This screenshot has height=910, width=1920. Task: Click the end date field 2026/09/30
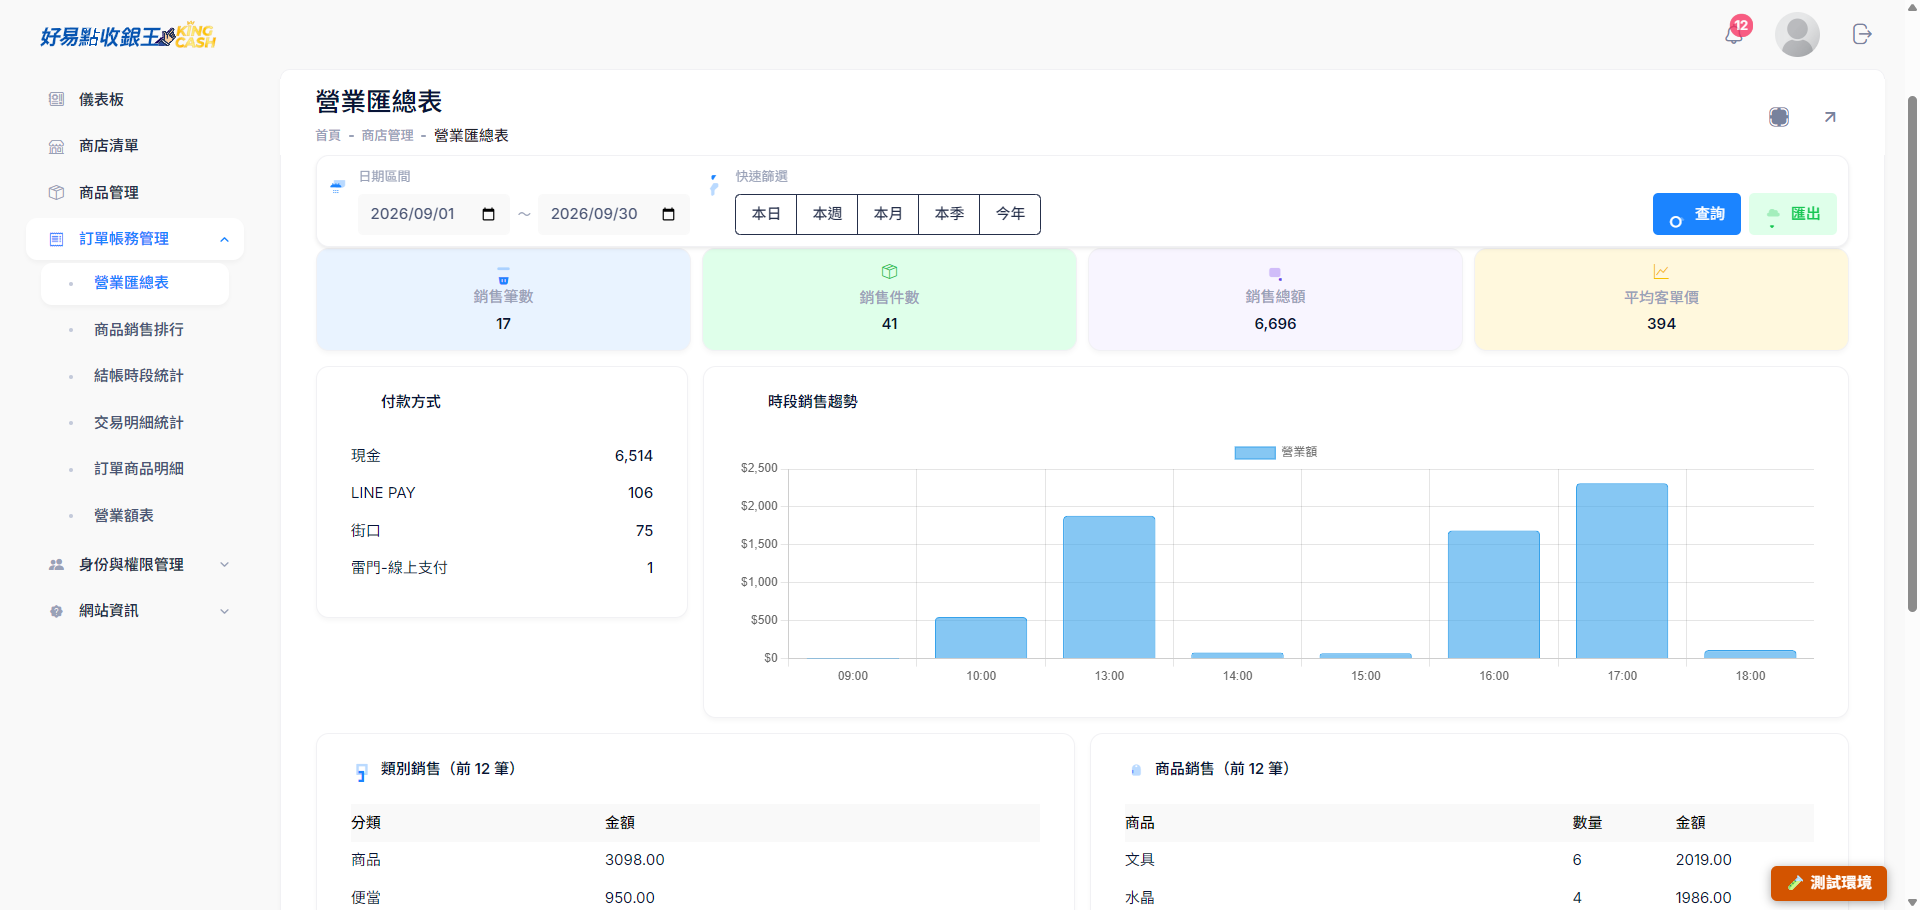pos(613,214)
